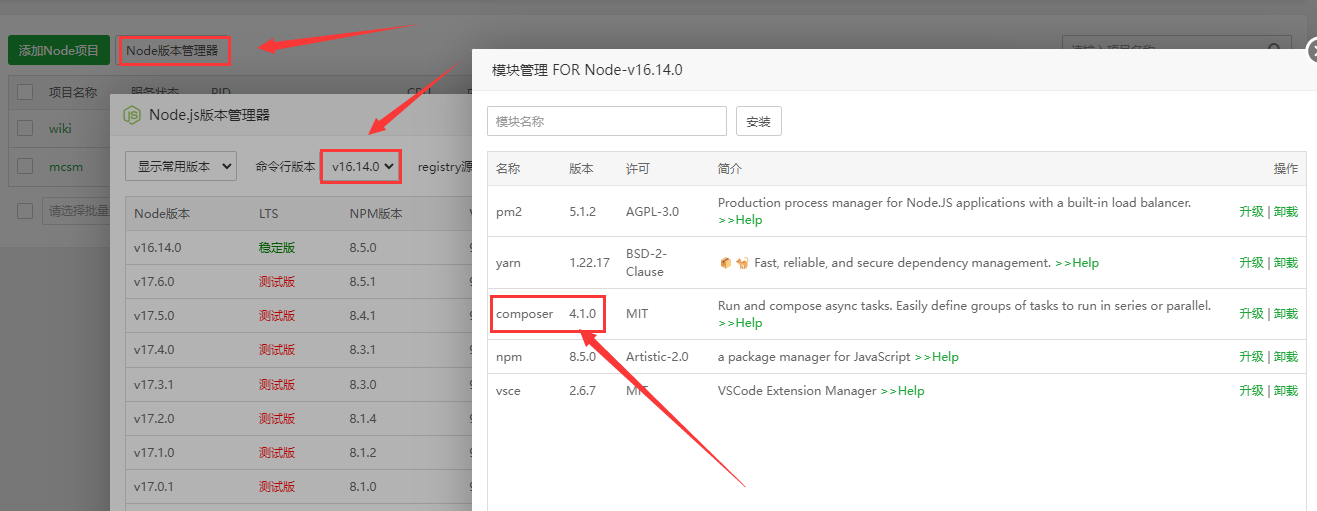Screen dimensions: 1317x511
Task: Open the yarn >>Help link
Action: [x=1077, y=263]
